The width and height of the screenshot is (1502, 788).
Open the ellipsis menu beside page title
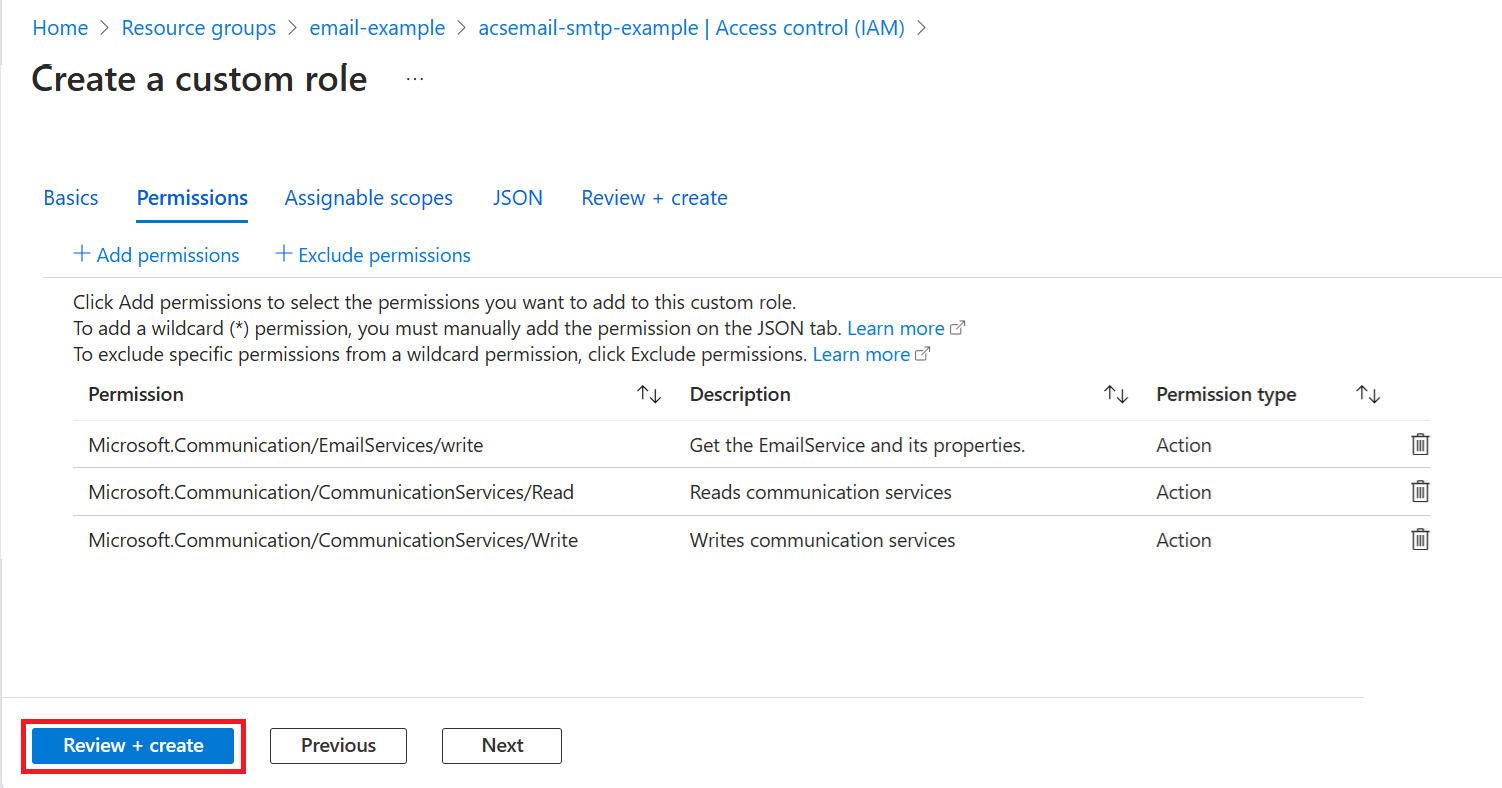pos(415,79)
